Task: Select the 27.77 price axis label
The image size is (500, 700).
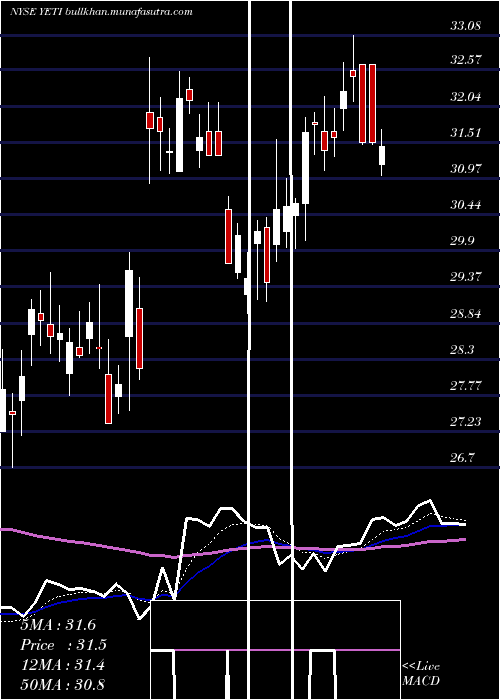Action: (x=465, y=386)
